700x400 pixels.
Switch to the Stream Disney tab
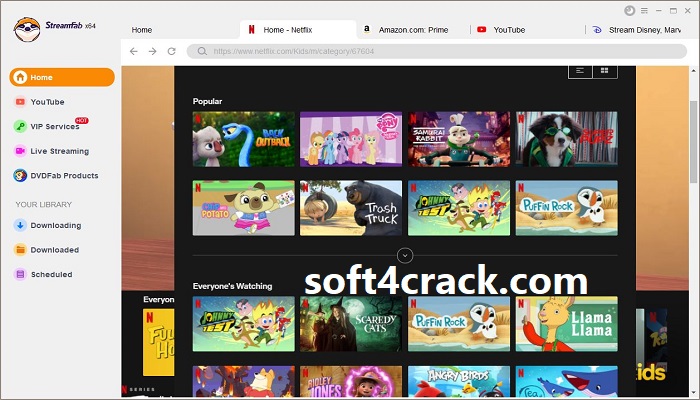[638, 30]
